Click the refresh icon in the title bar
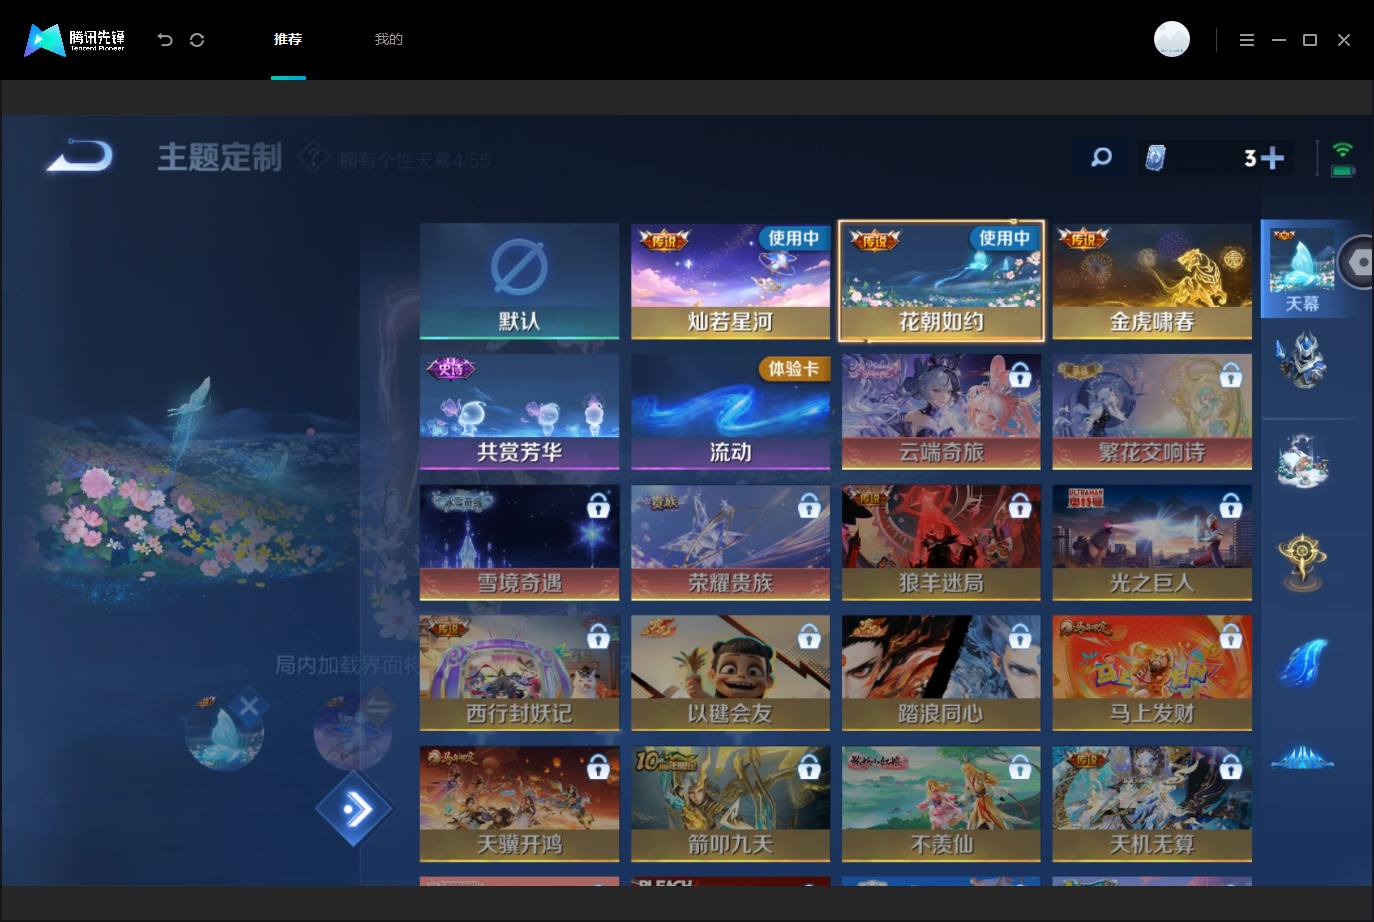Image resolution: width=1374 pixels, height=922 pixels. click(197, 40)
